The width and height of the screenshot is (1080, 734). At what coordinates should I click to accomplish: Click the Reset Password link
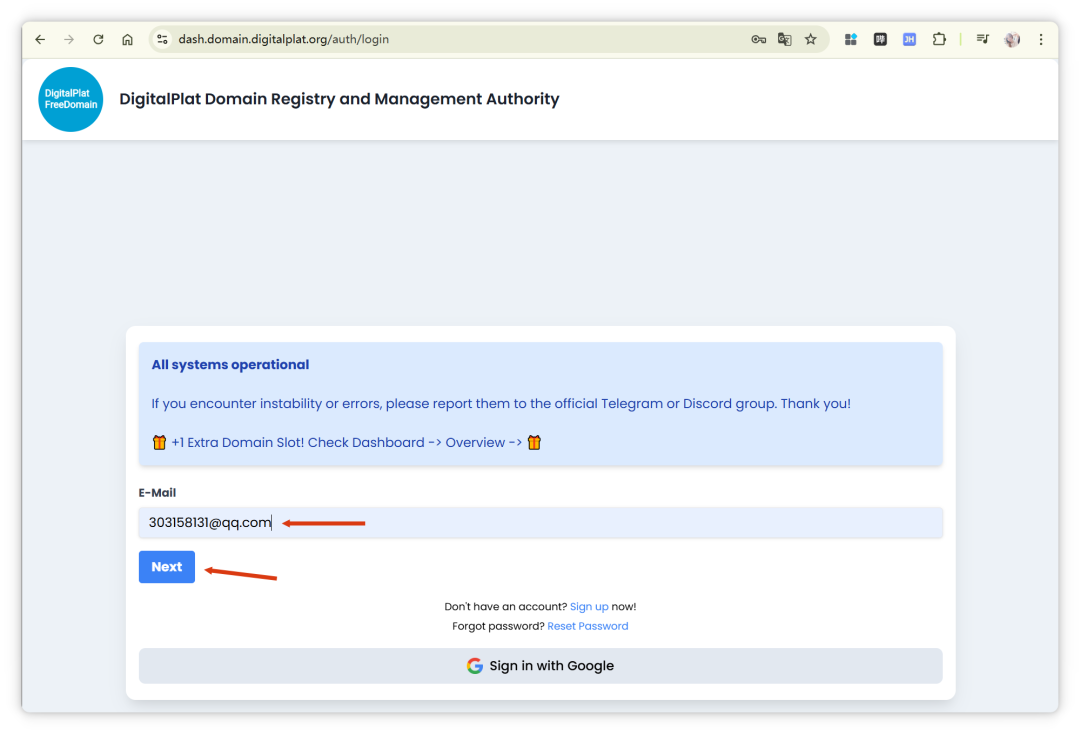tap(588, 626)
